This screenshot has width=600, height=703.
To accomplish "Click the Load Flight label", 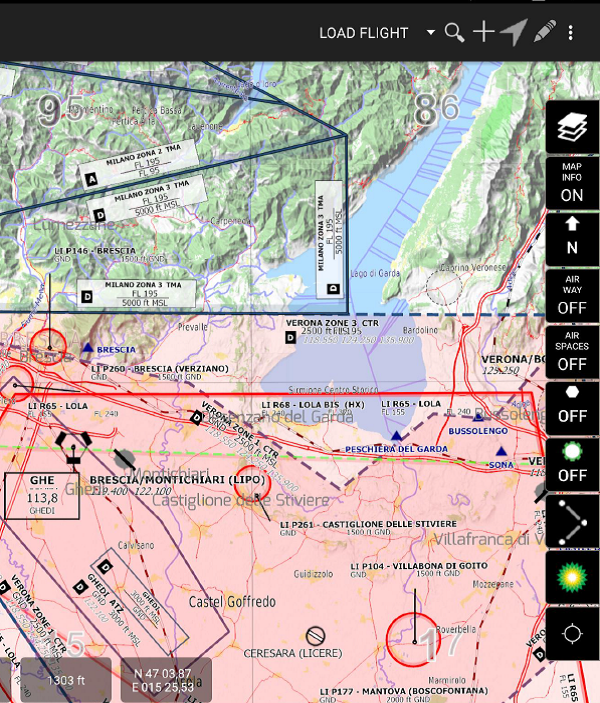I will click(363, 32).
